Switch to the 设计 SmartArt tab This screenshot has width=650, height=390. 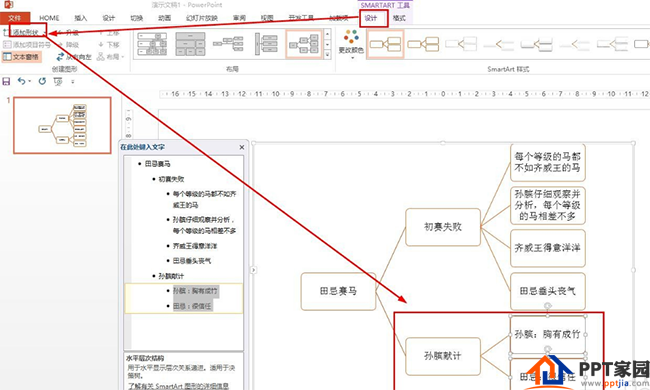[371, 18]
